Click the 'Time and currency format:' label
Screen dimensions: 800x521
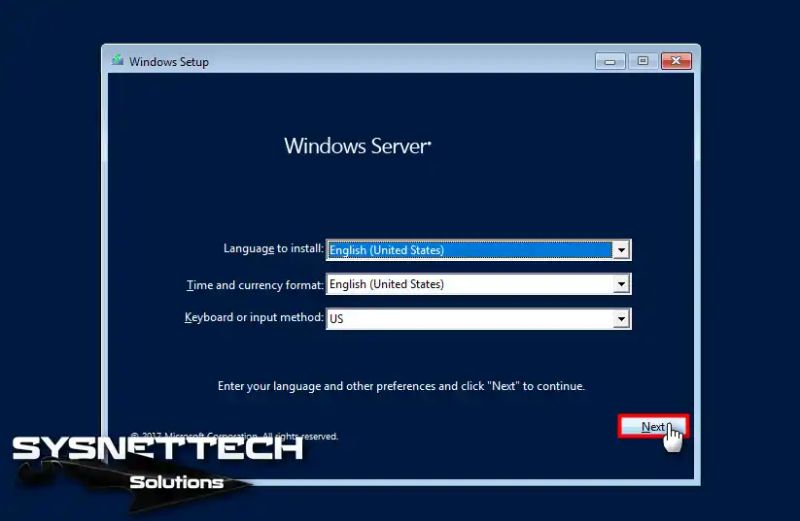click(255, 285)
